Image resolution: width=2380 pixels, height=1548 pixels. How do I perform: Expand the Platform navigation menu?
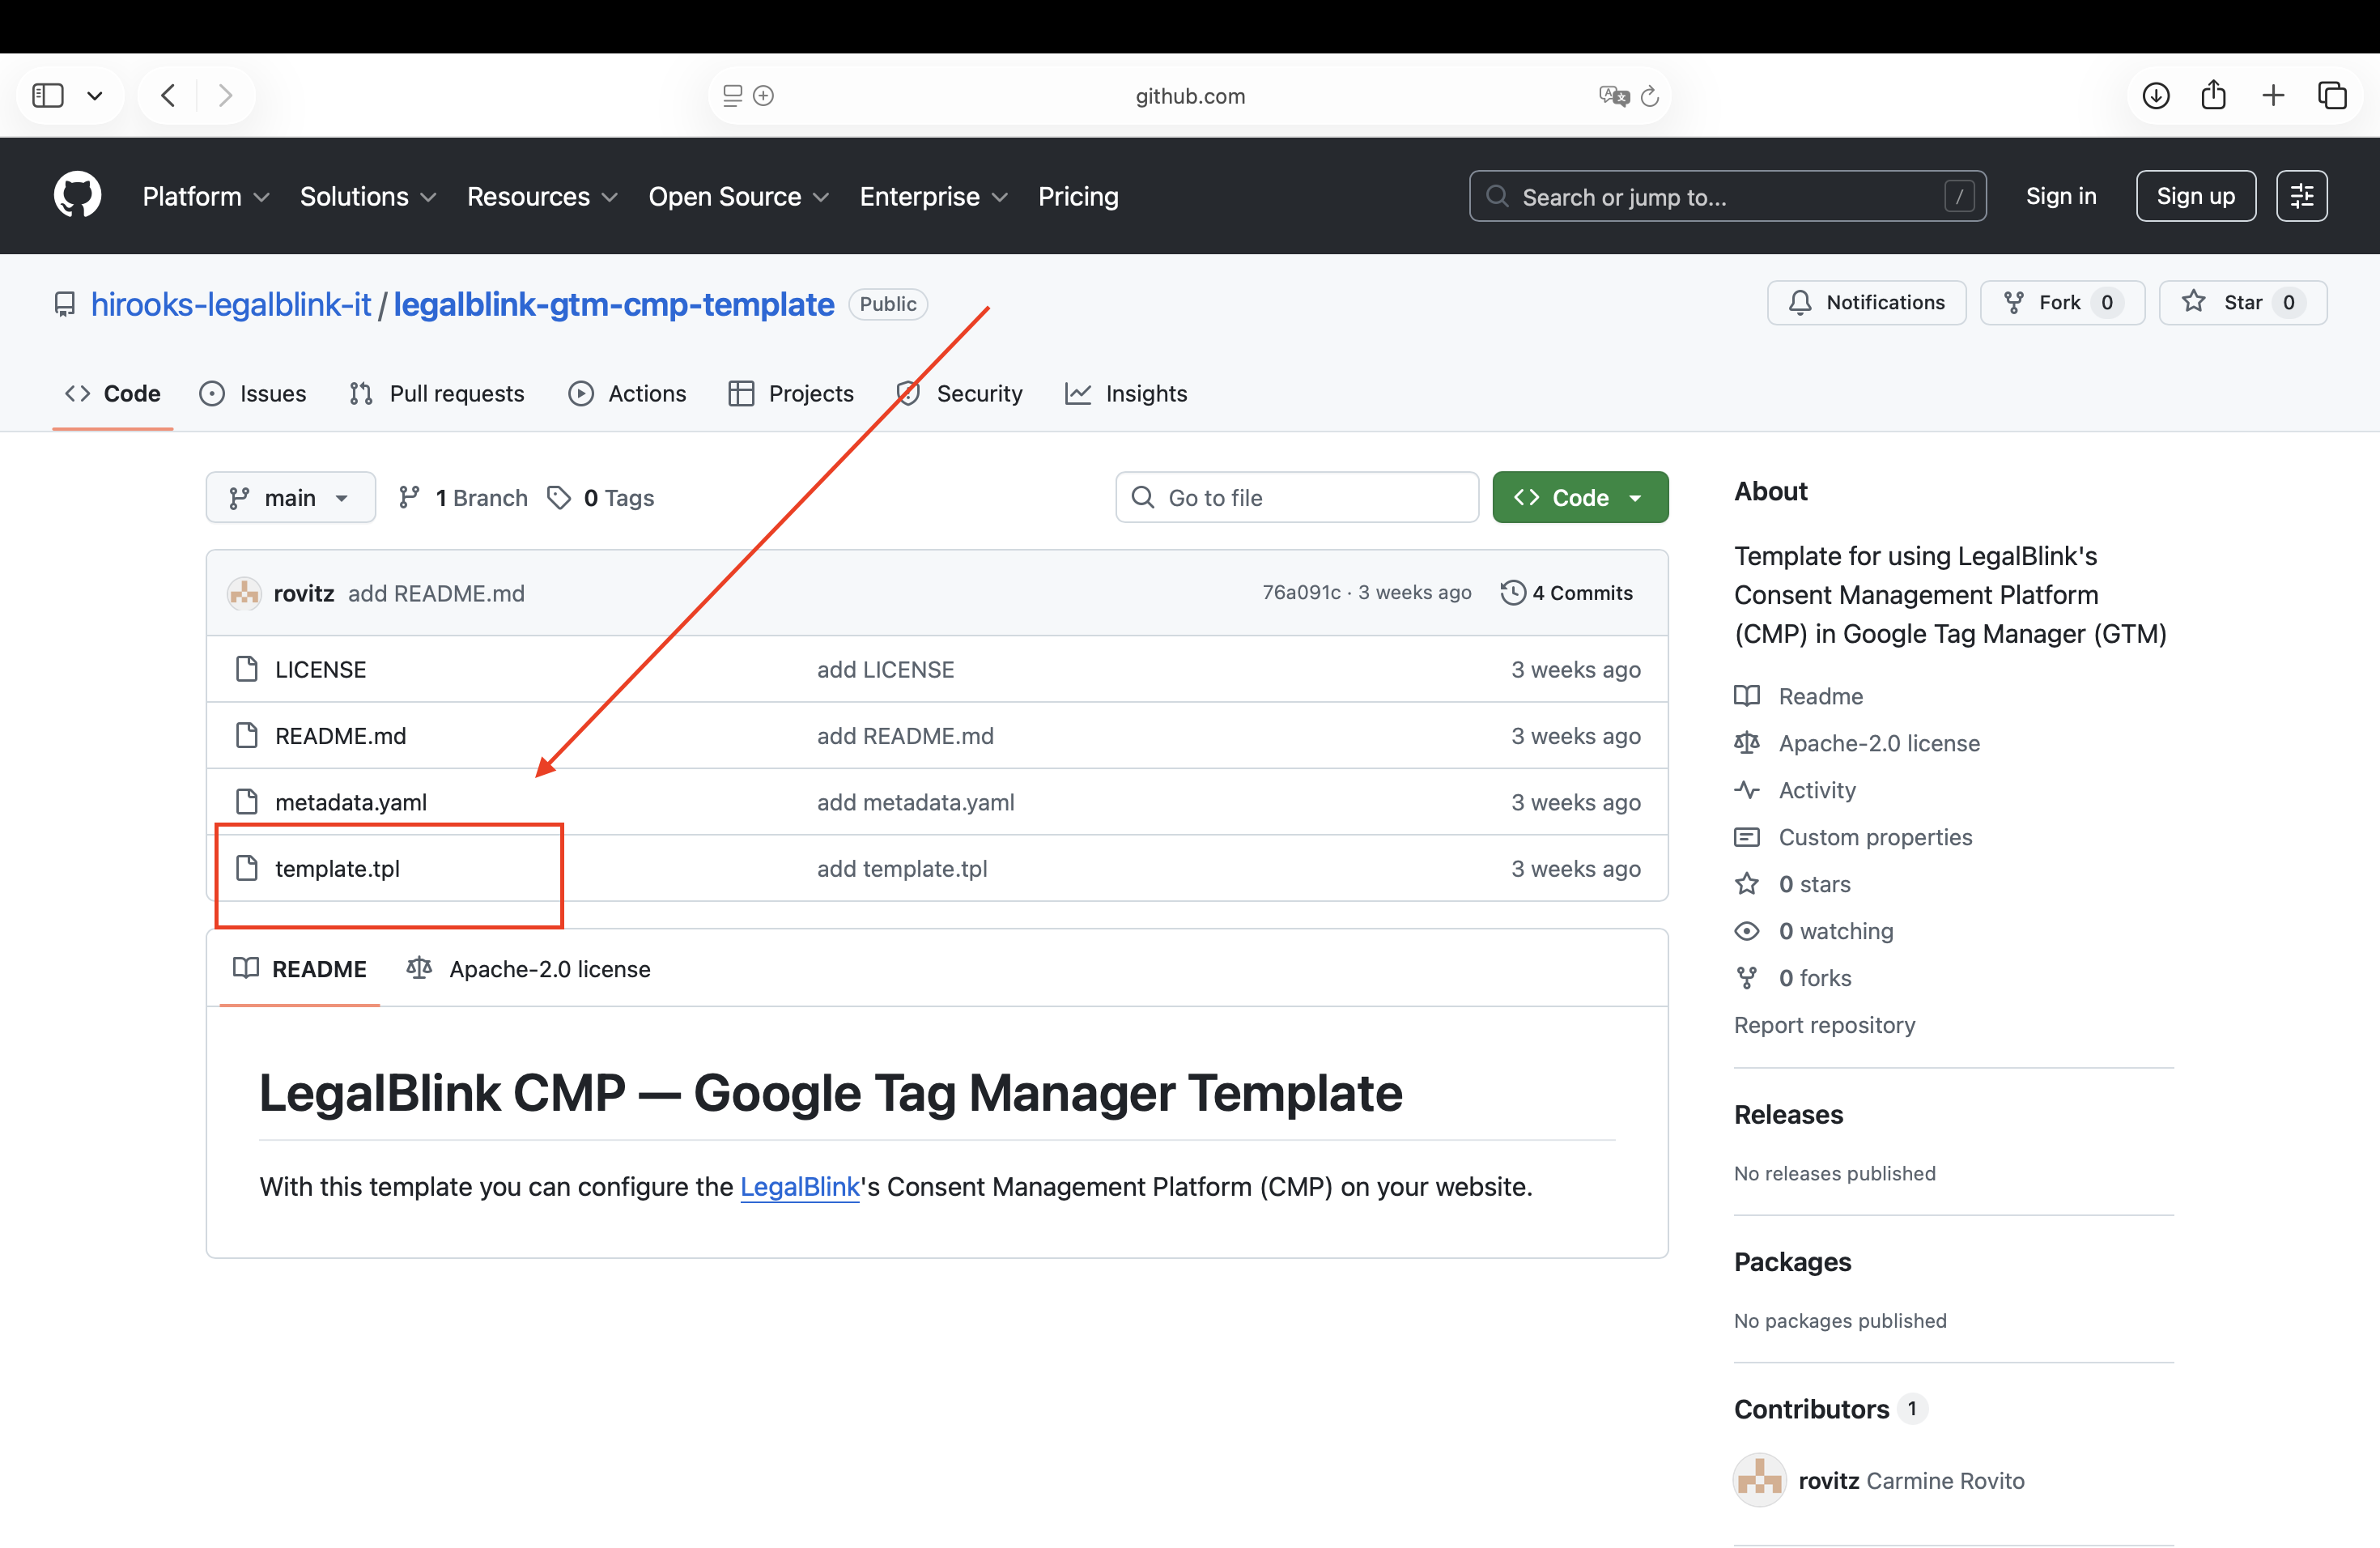205,196
